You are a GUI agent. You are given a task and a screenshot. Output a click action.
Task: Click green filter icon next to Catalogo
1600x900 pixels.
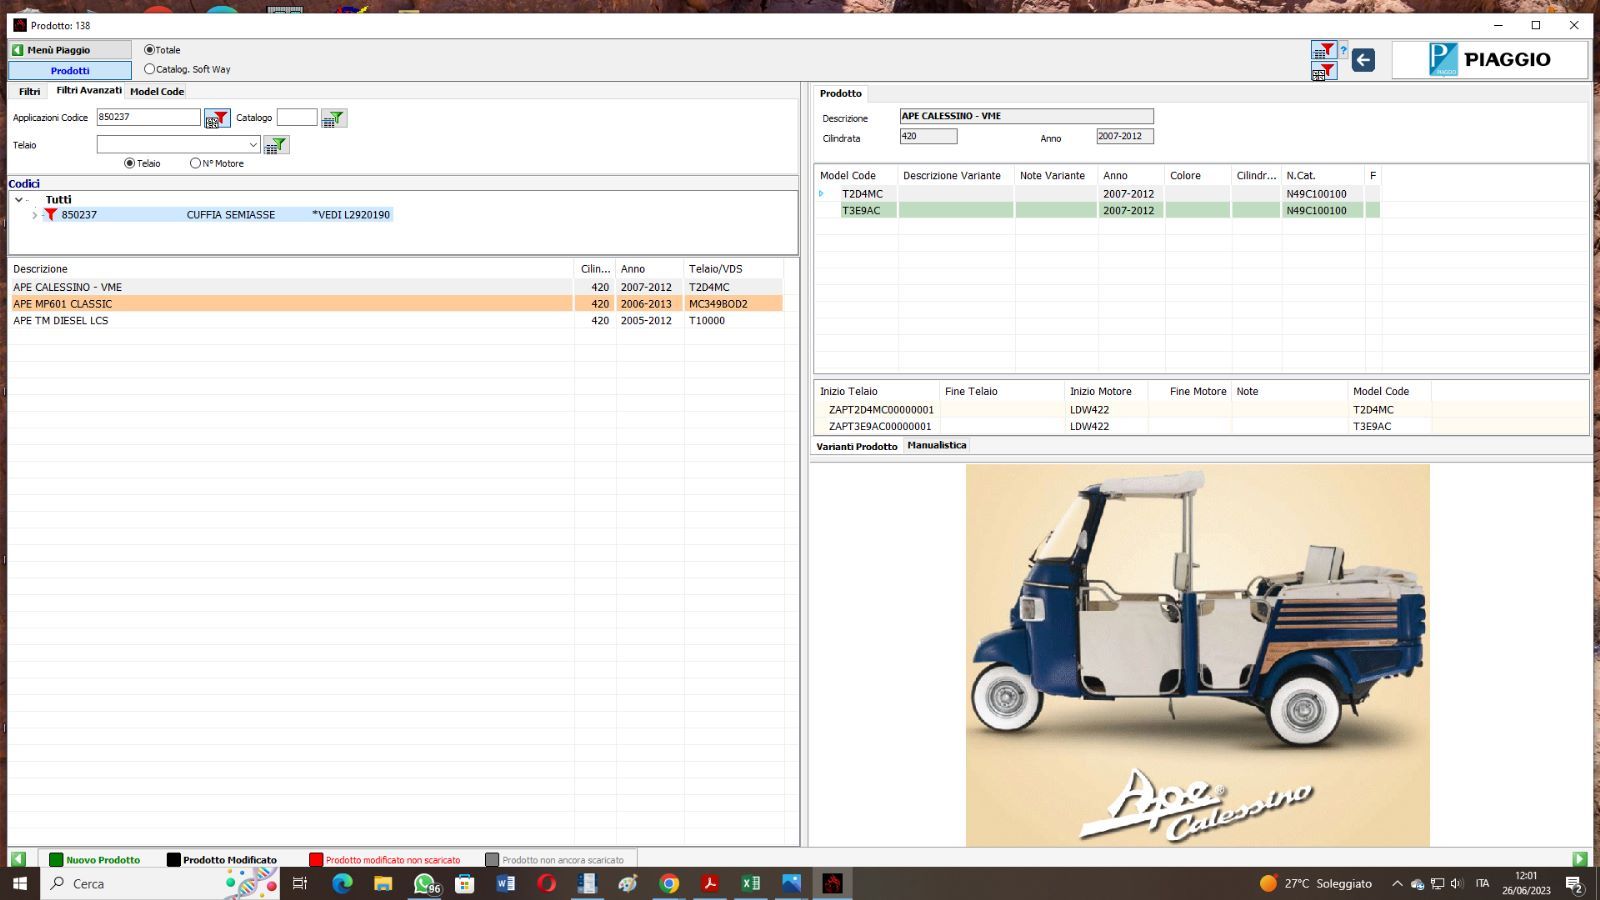click(x=334, y=118)
